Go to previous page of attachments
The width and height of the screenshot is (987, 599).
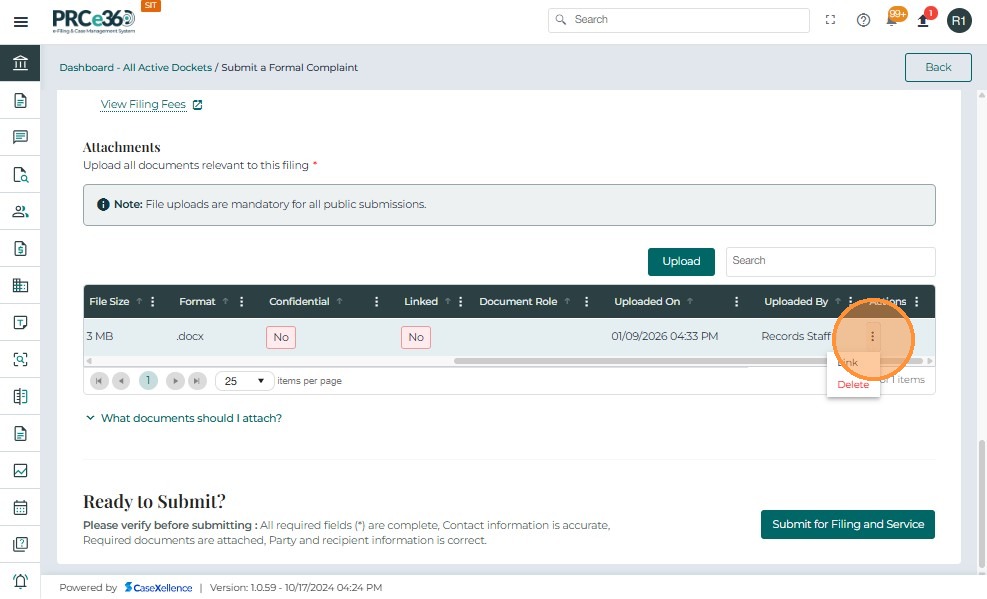[121, 381]
